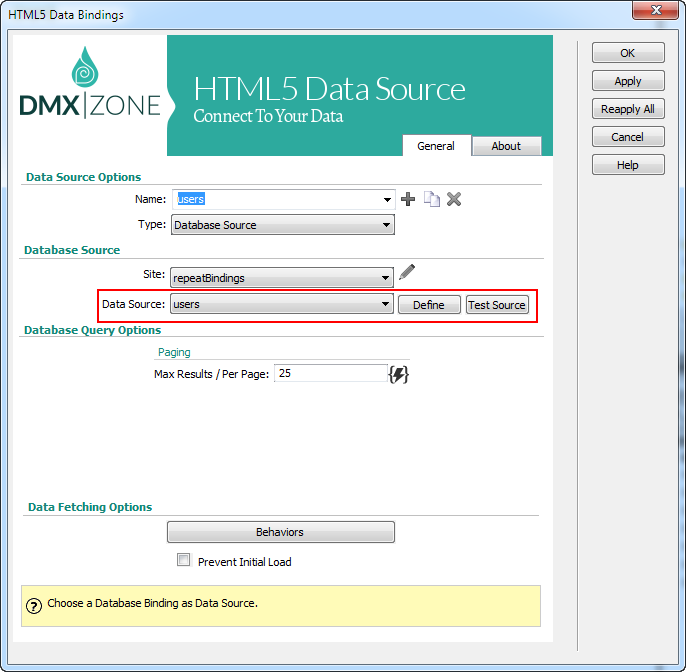
Task: Click the Data Fetching Options heading
Action: (x=90, y=507)
